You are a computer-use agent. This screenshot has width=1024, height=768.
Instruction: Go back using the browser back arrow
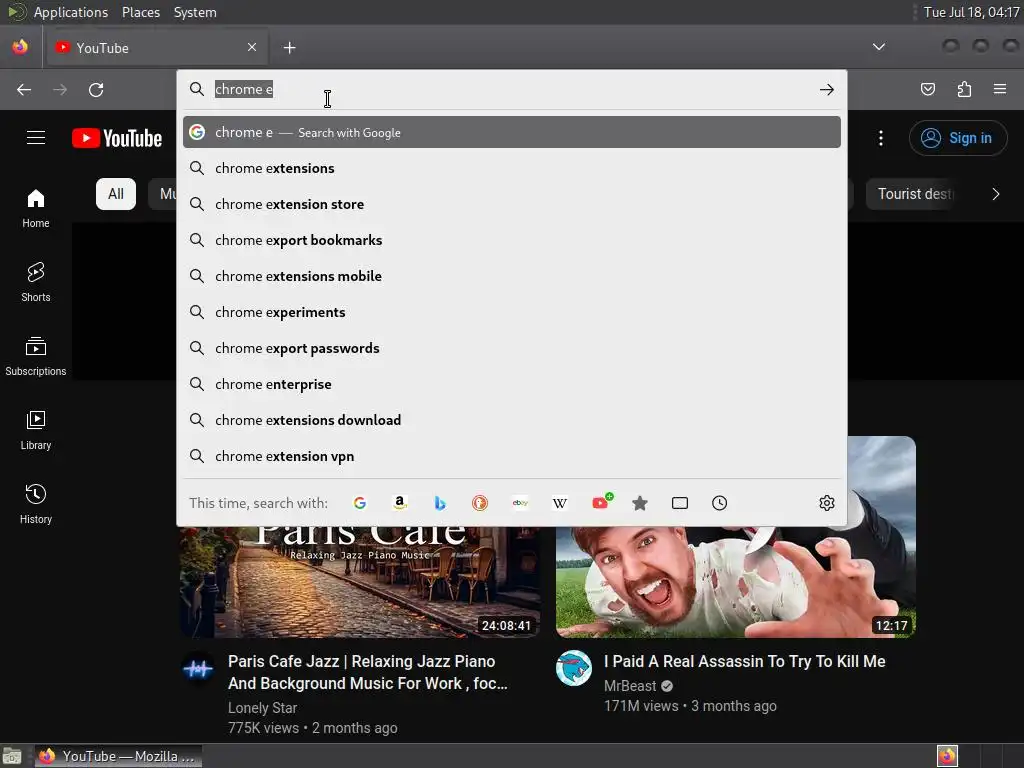[x=24, y=89]
